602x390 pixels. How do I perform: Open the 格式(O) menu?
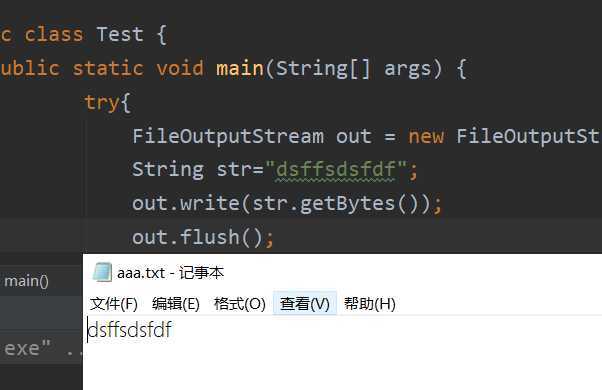[x=240, y=304]
